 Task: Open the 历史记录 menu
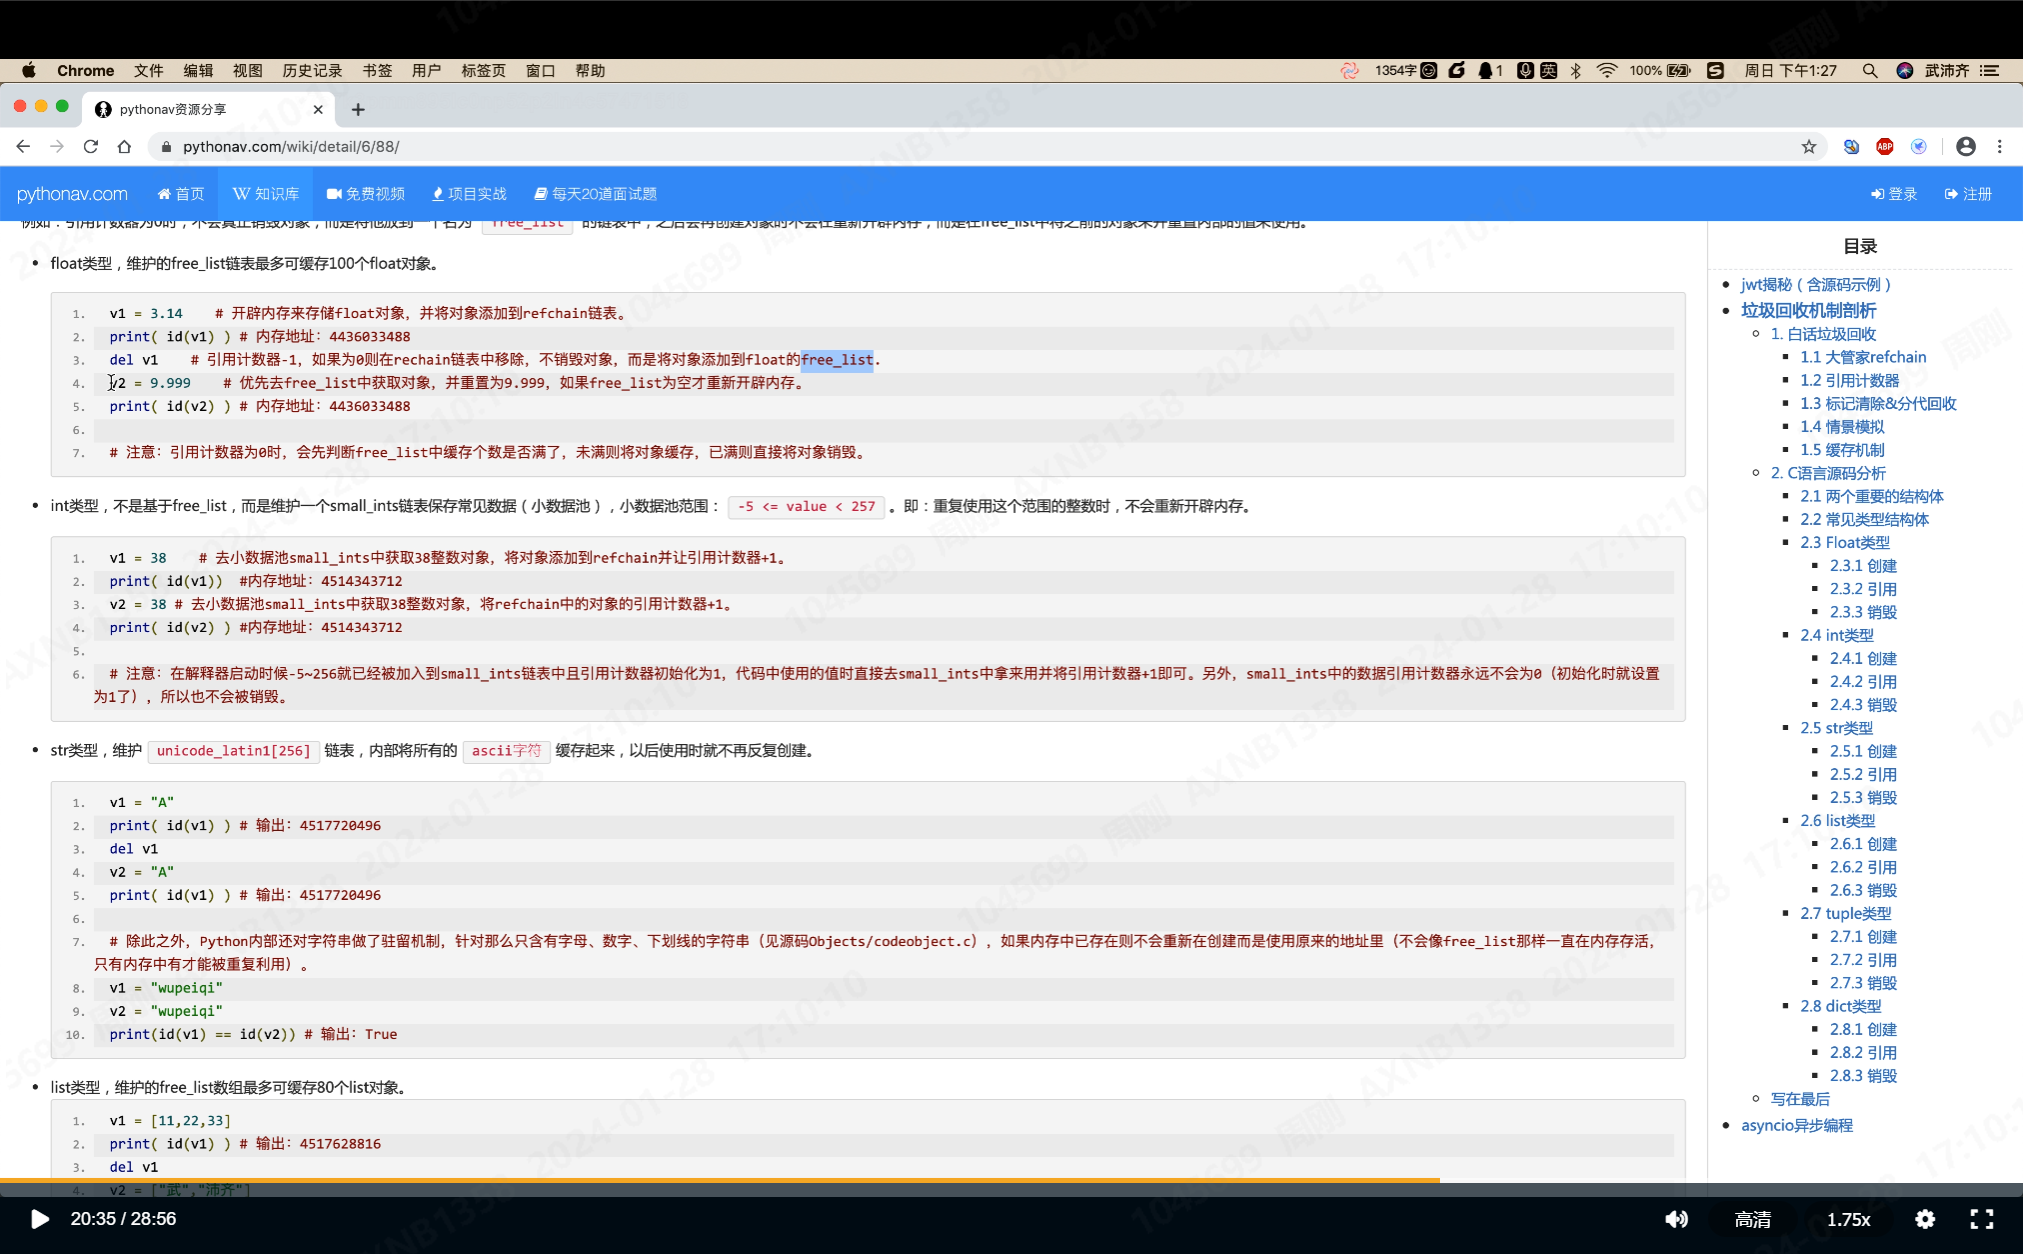pos(312,70)
